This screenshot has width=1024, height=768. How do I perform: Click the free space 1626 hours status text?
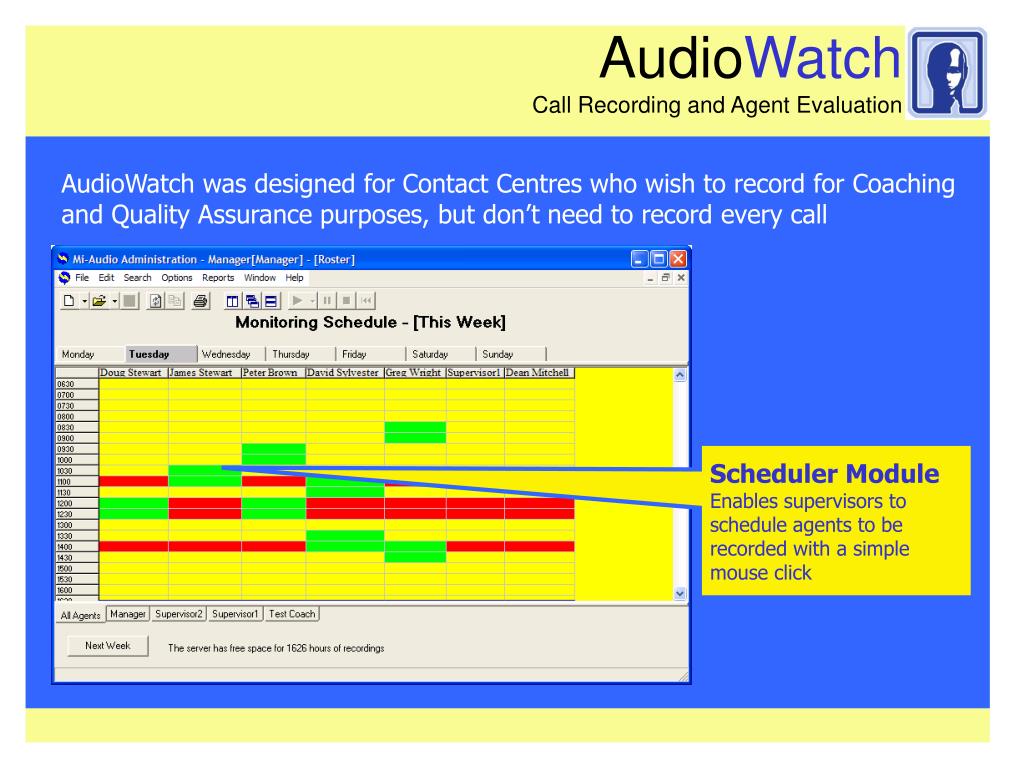(x=276, y=648)
